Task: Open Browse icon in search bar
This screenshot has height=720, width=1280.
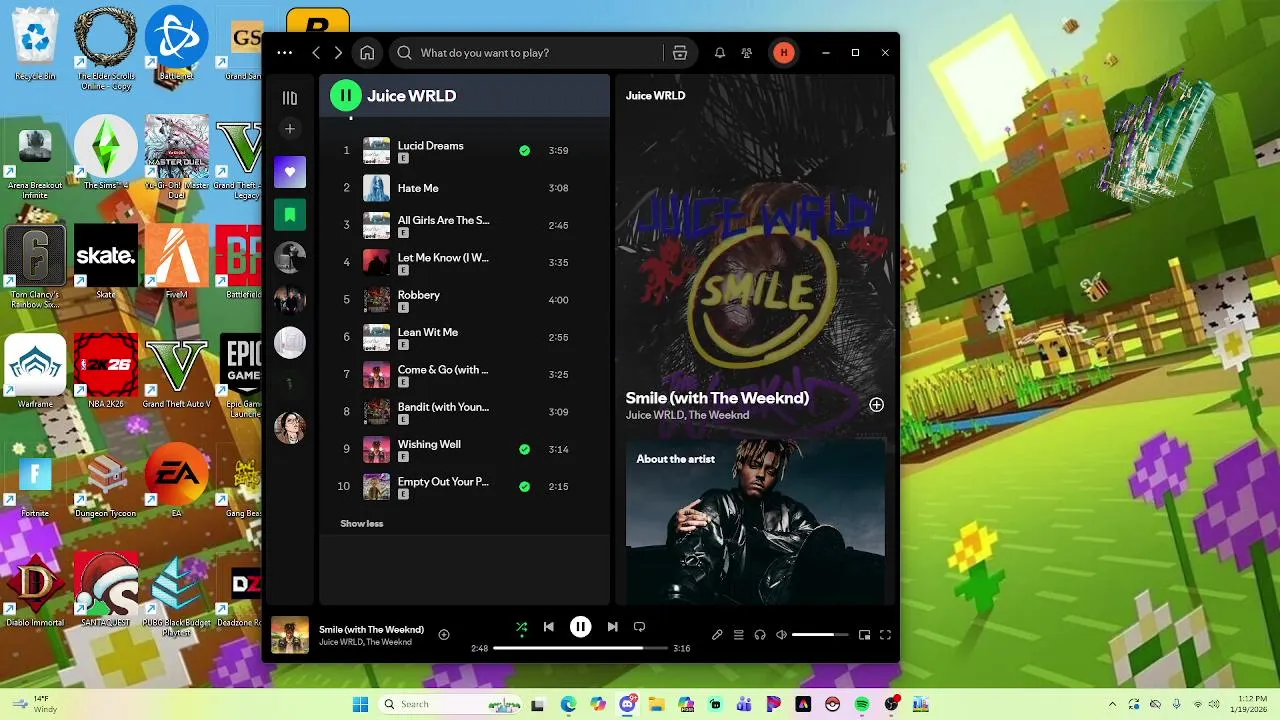Action: [x=680, y=53]
